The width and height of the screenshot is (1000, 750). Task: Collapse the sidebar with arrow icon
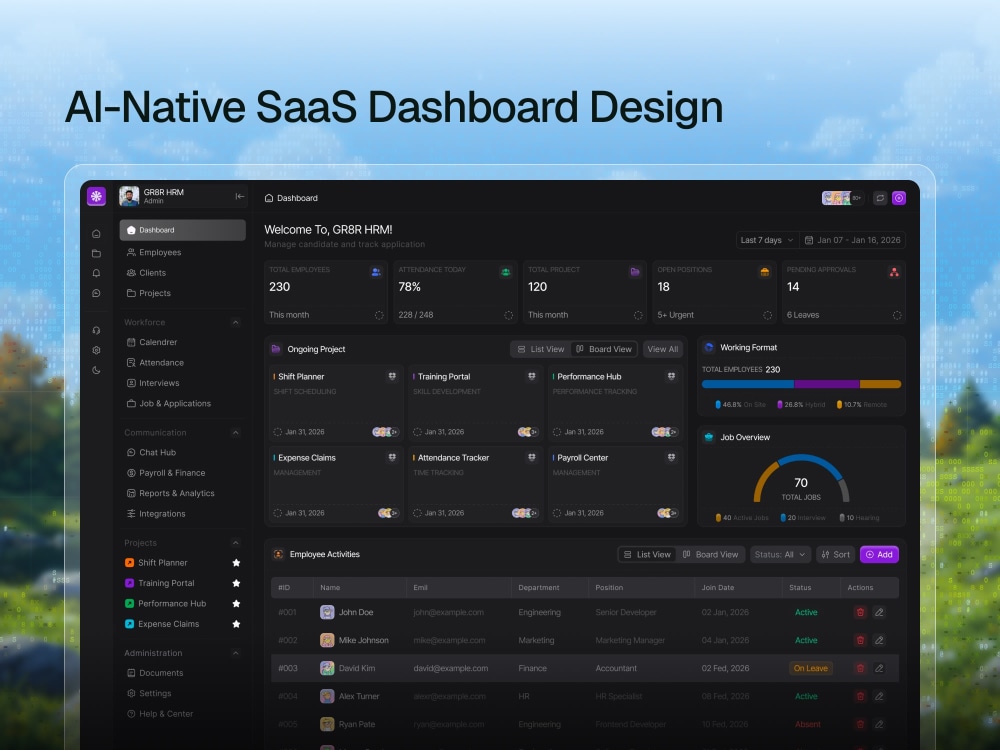(x=239, y=196)
